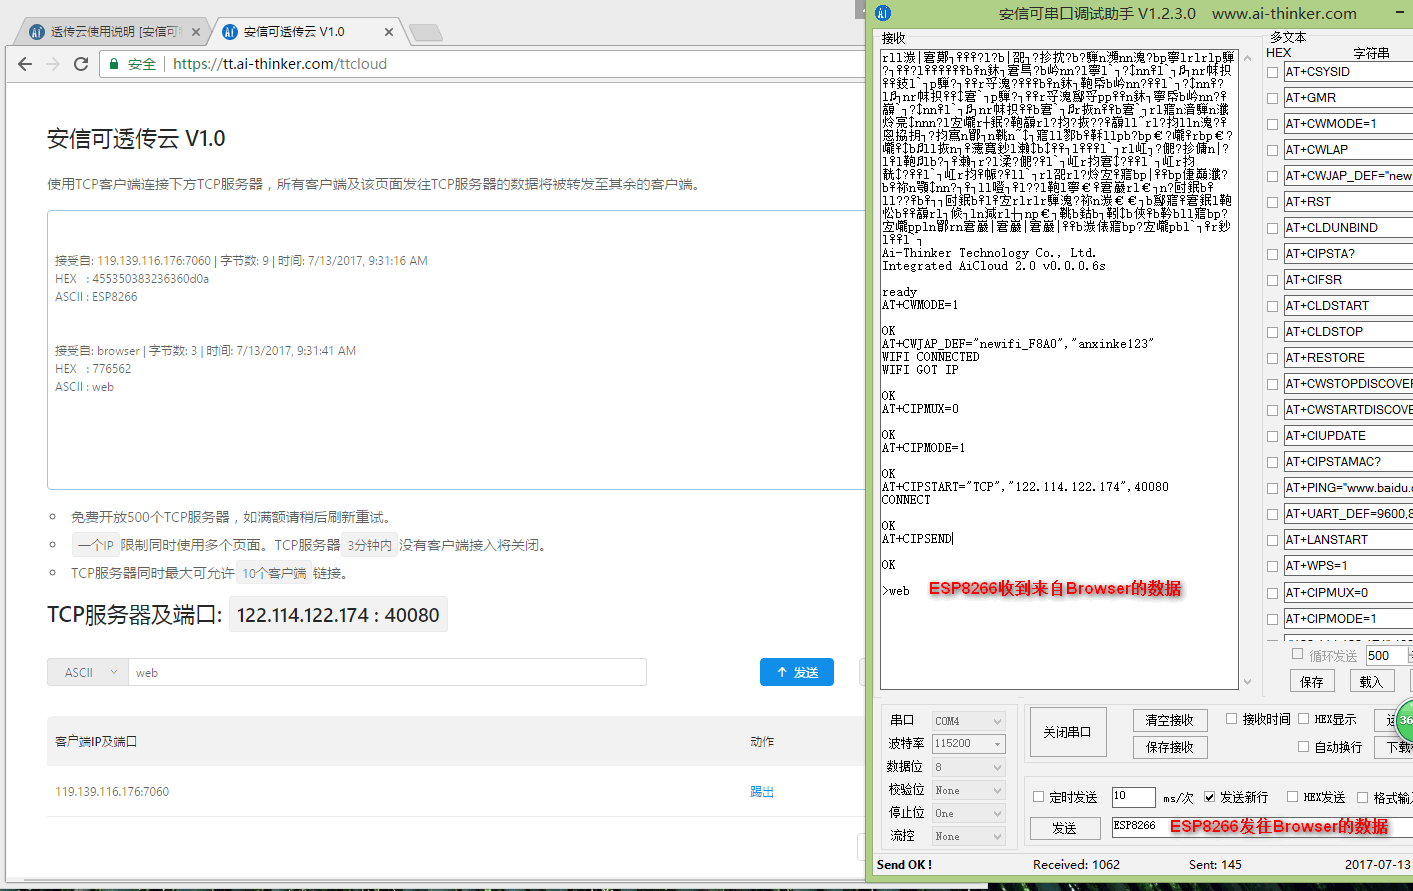This screenshot has width=1413, height=891.
Task: Click the AT+CIPMUX=0 command field
Action: point(1348,592)
